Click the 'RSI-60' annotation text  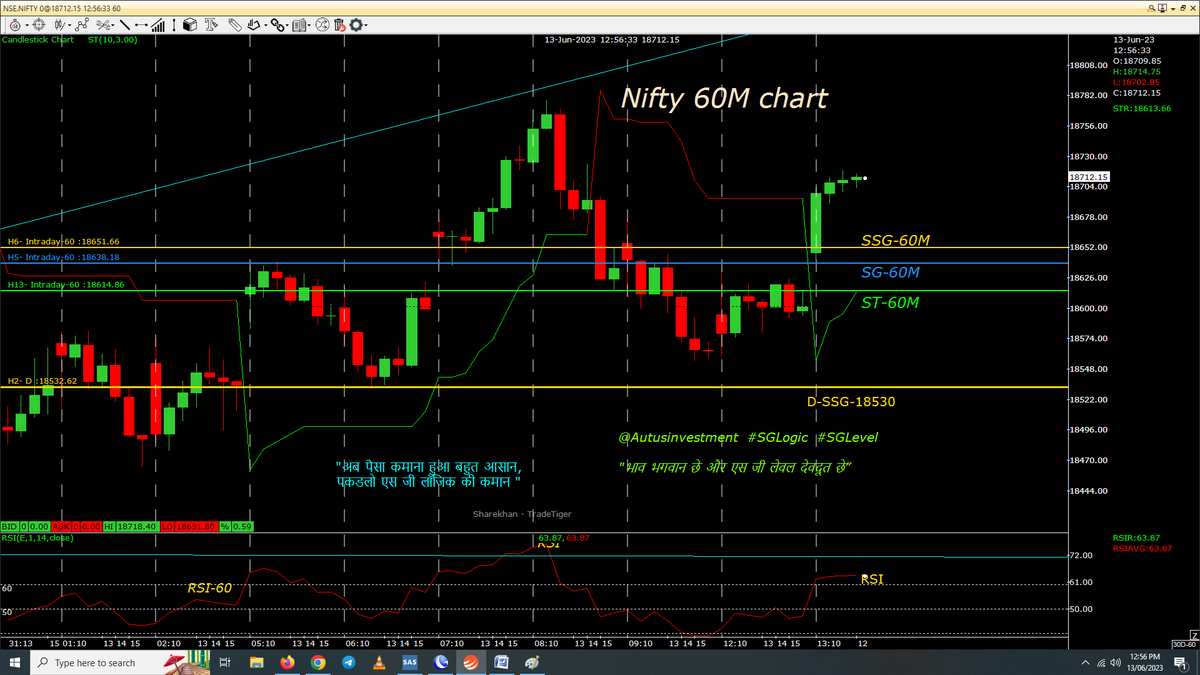[x=209, y=587]
